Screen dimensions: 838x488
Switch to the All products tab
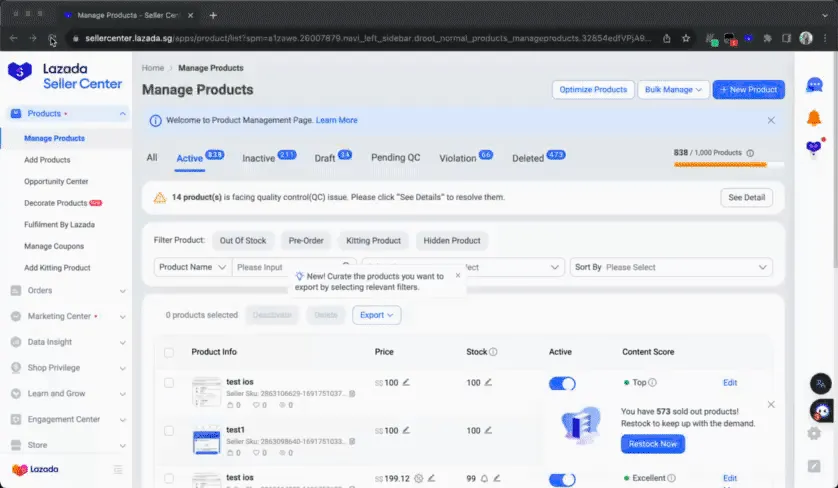152,158
